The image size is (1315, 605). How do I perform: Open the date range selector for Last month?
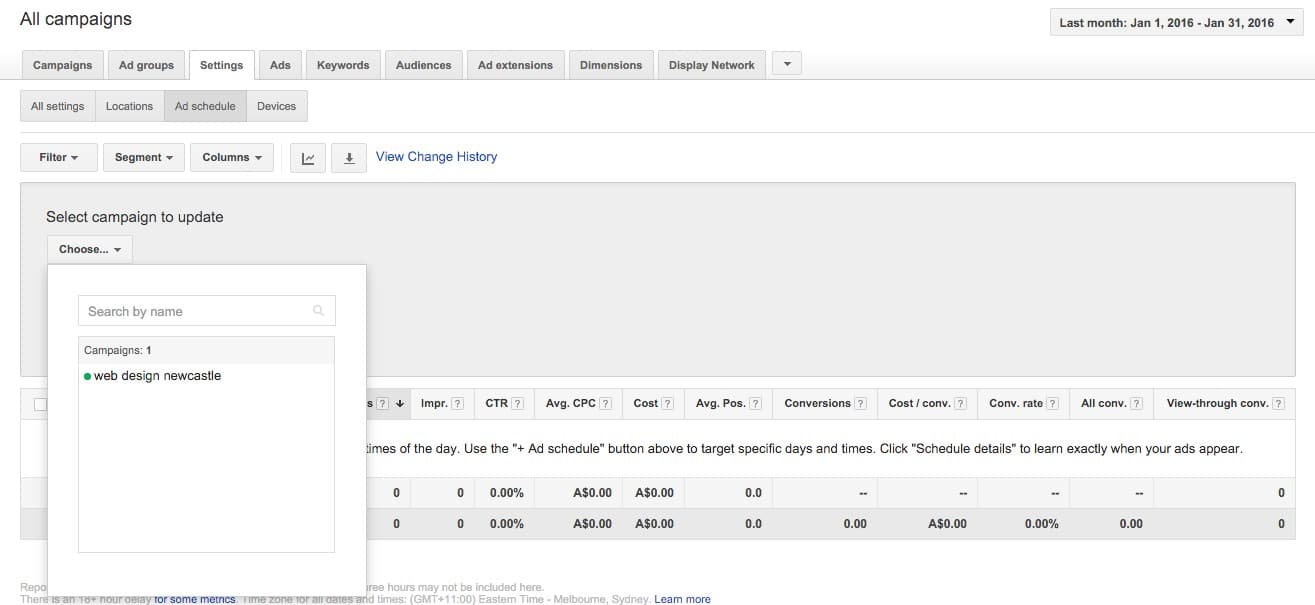point(1174,21)
